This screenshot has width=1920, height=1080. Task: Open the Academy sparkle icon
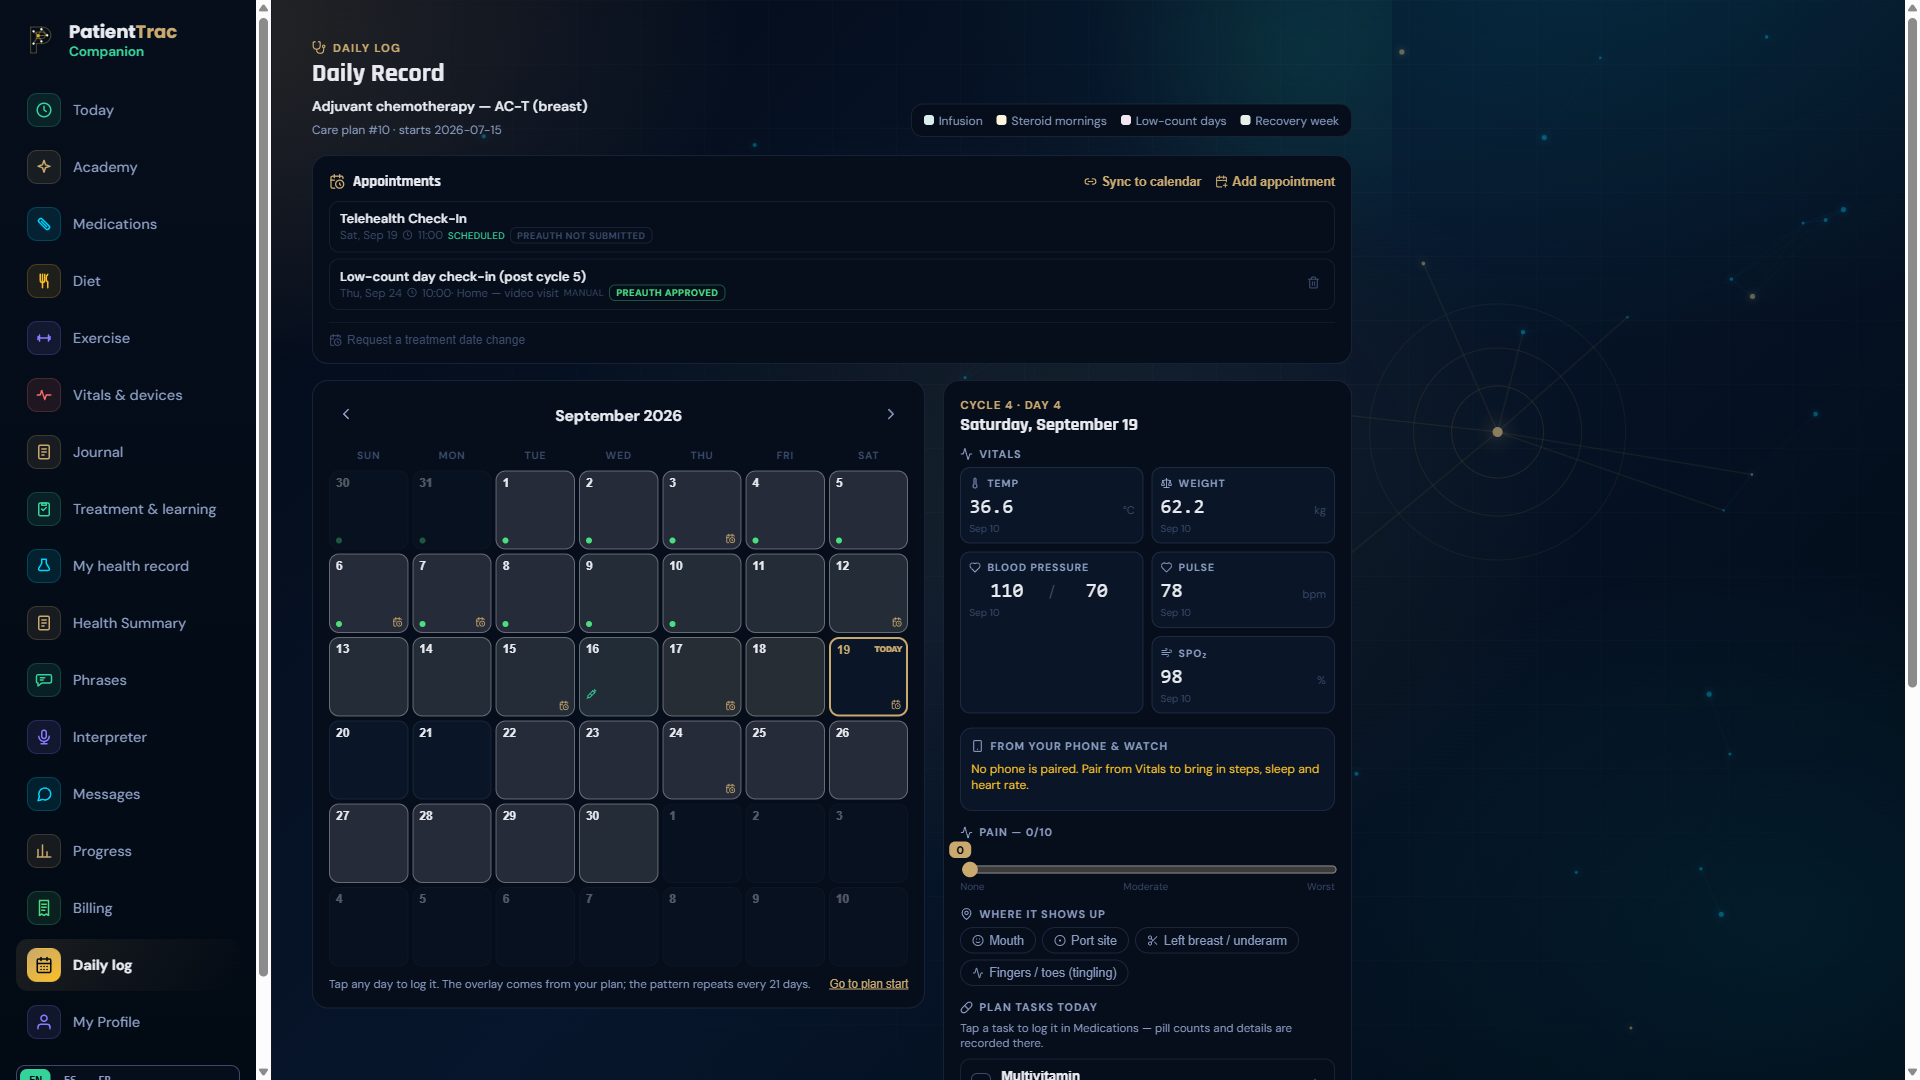44,167
